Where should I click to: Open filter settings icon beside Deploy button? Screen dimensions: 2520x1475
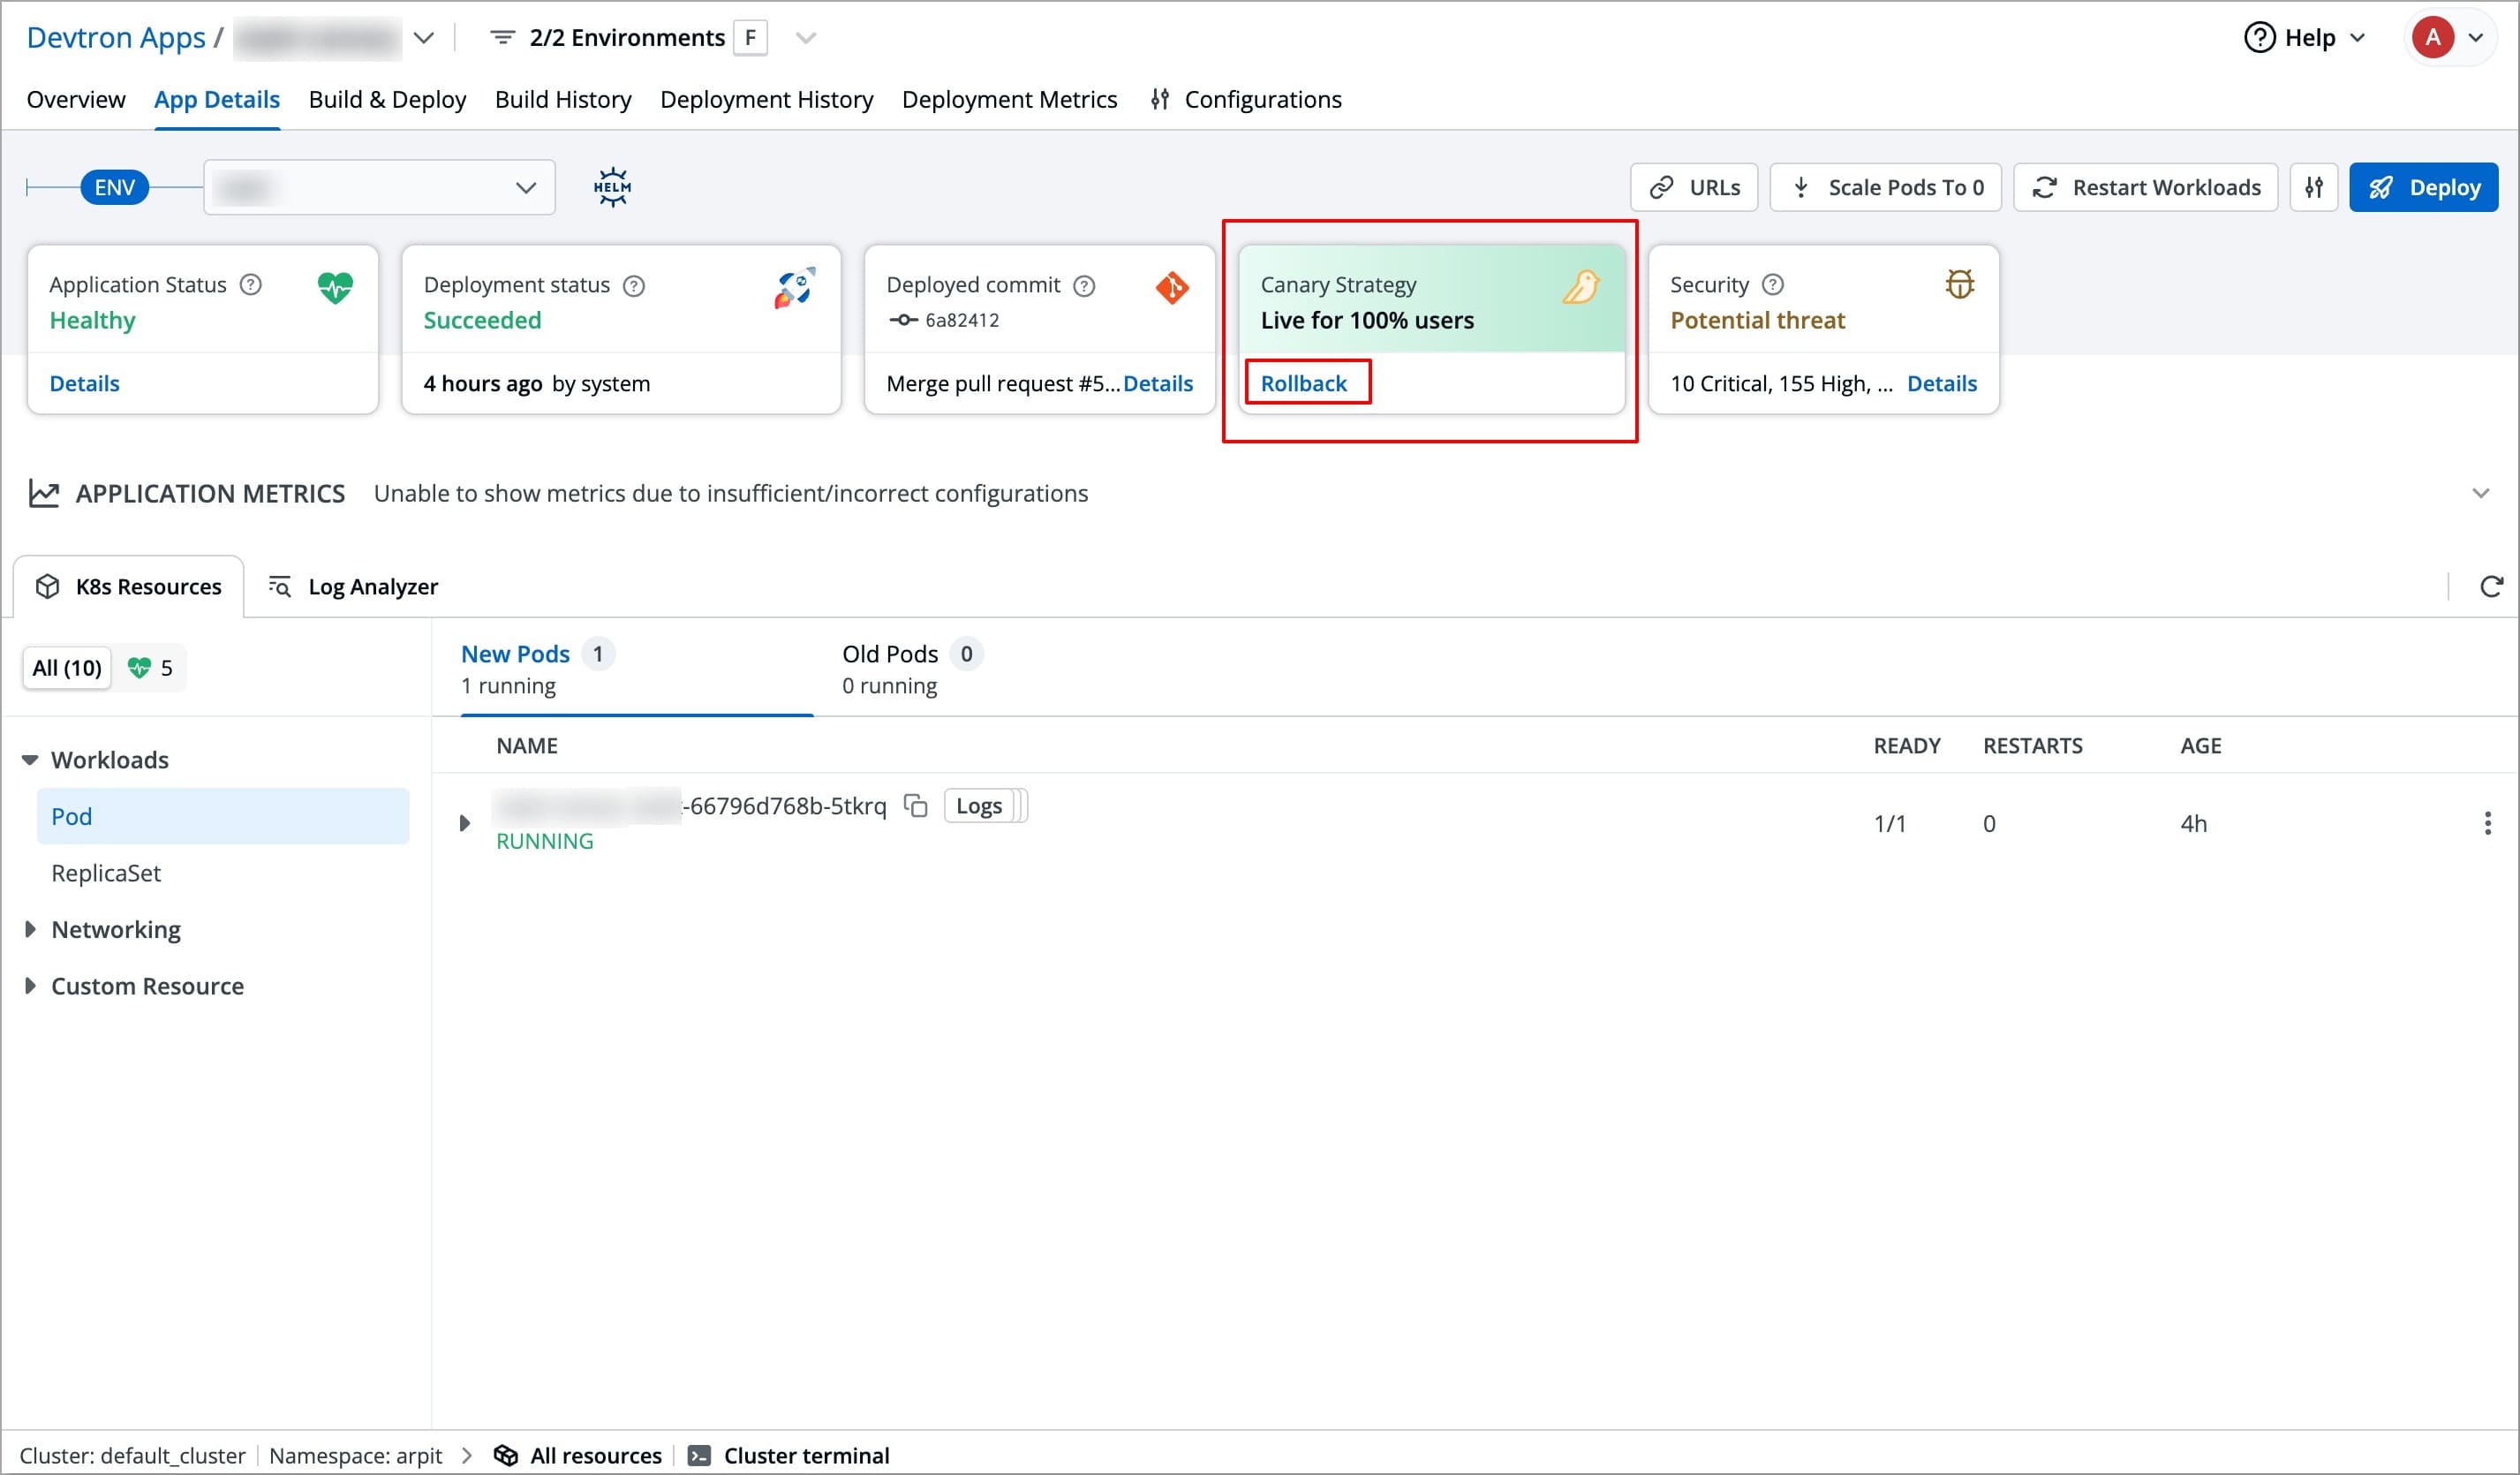coord(2314,187)
